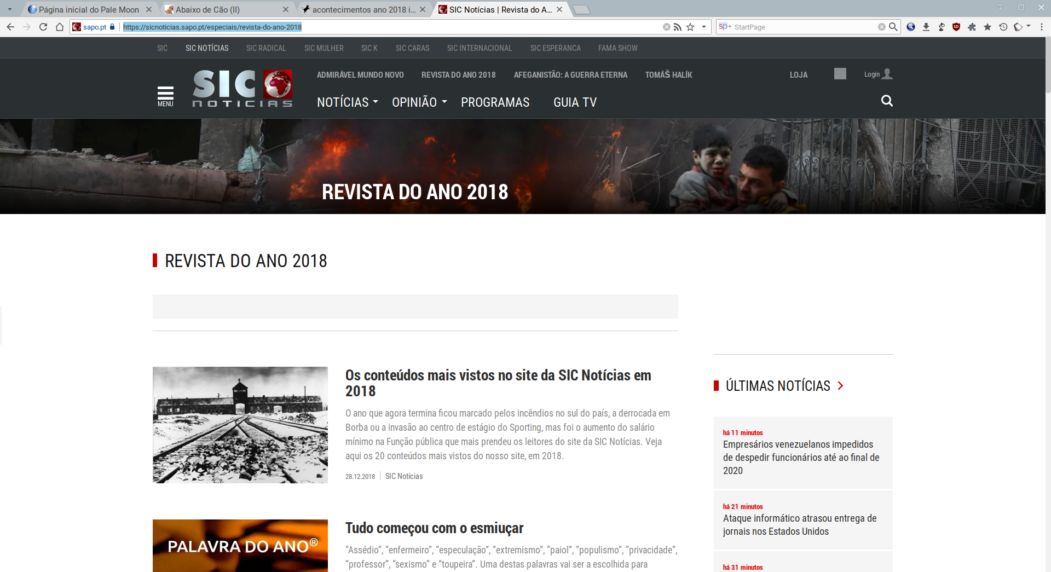Open the SIC Notícias hamburger MENU
1051x572 pixels.
(x=165, y=97)
